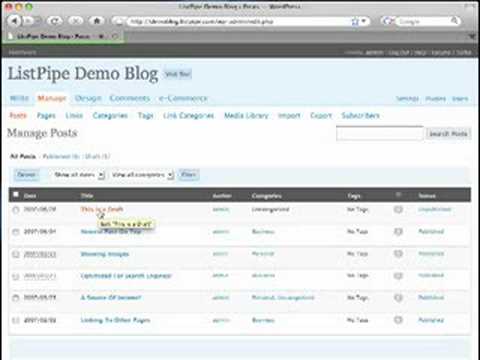Go to the Users menu

tap(460, 99)
